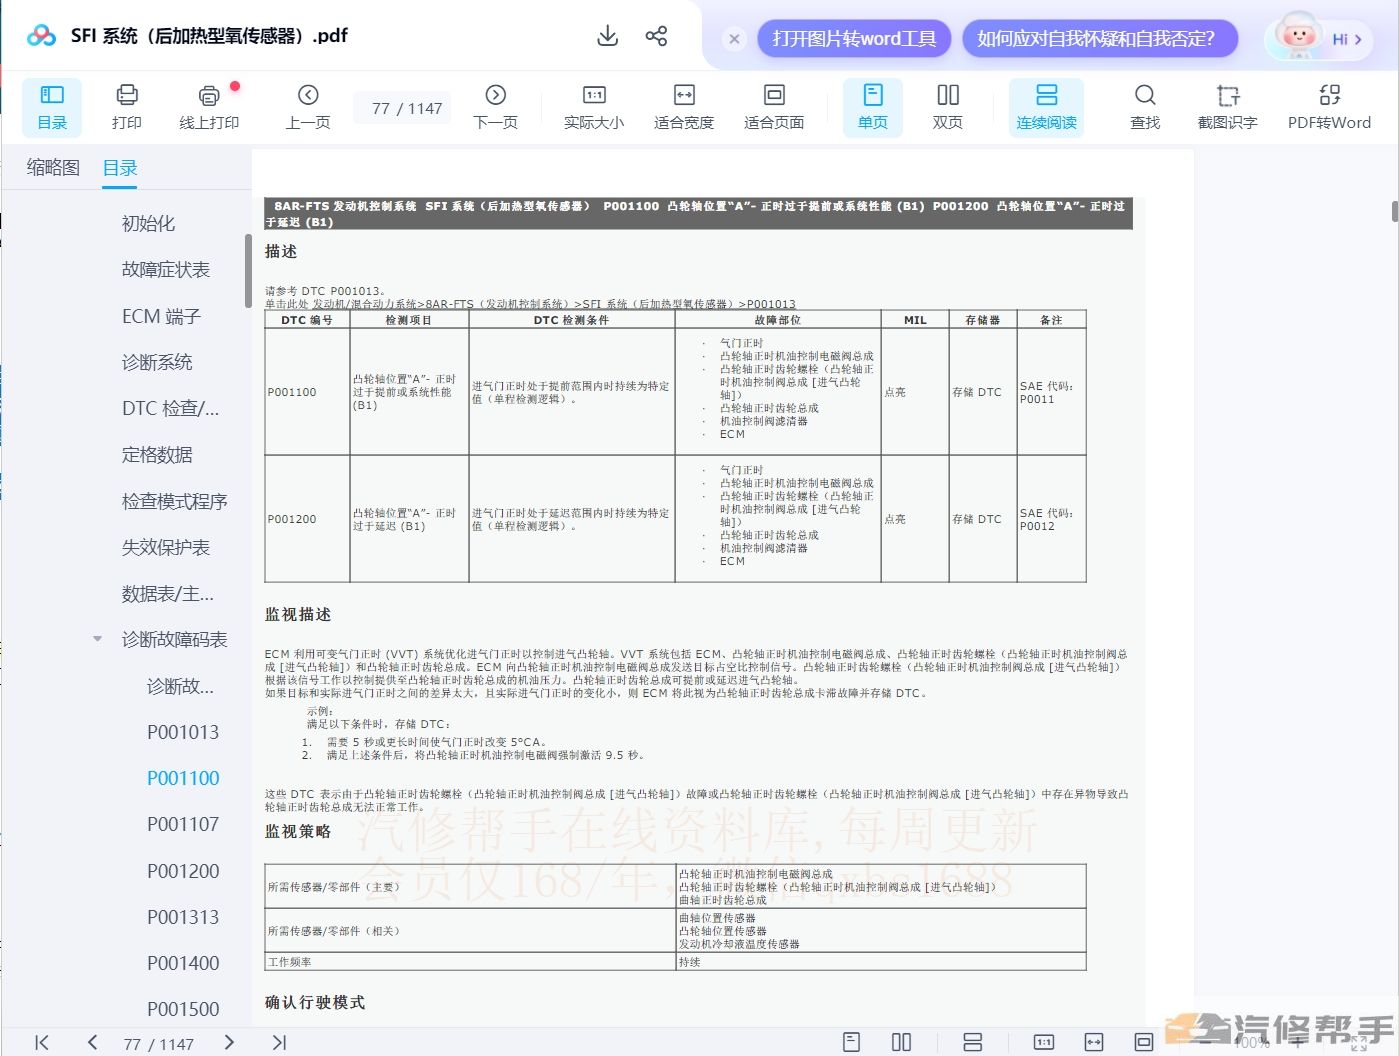The image size is (1399, 1056).
Task: Open 截图识字 screenshot OCR tool
Action: (1228, 107)
